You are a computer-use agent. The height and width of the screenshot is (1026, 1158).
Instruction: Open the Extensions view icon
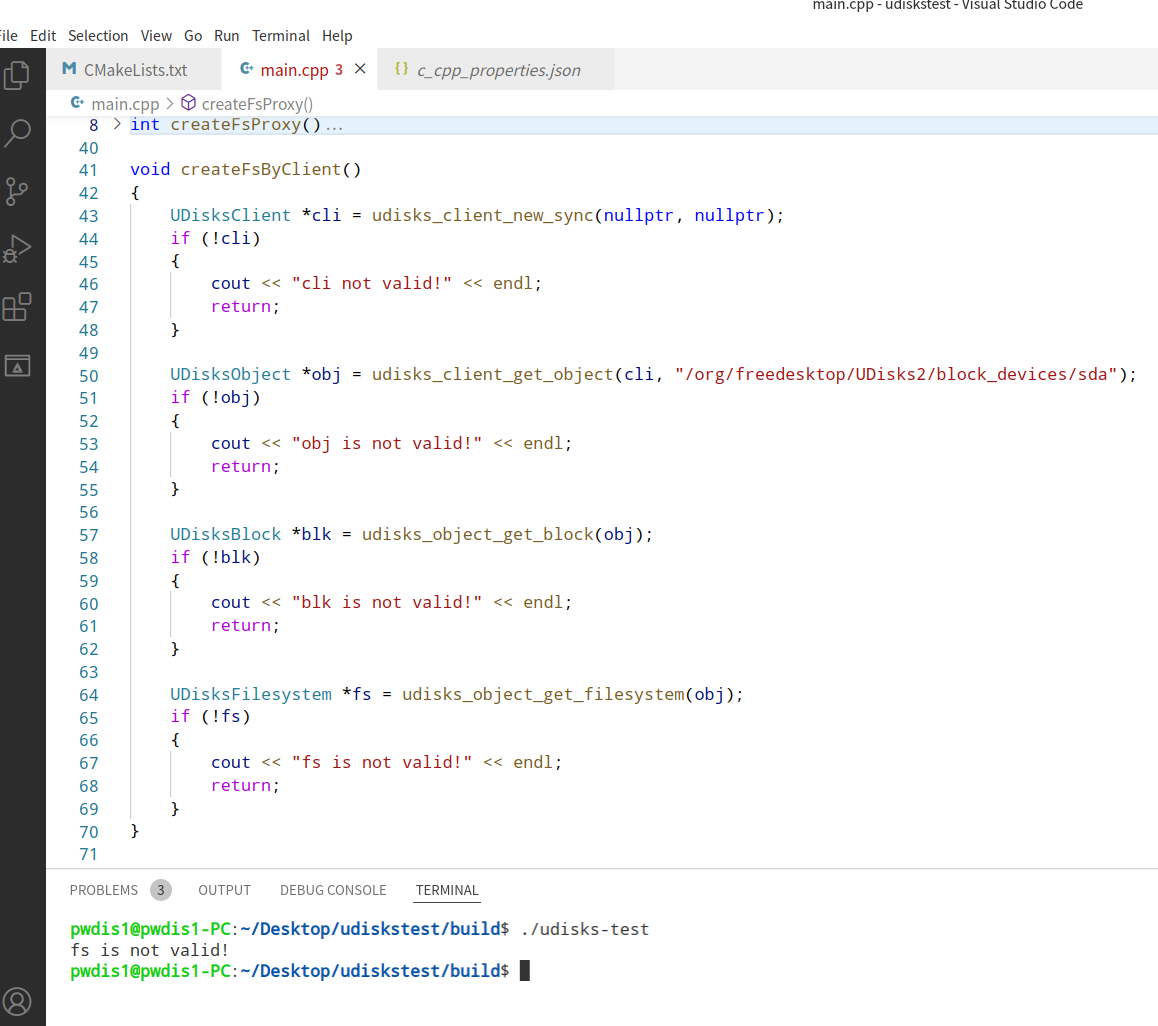click(17, 307)
